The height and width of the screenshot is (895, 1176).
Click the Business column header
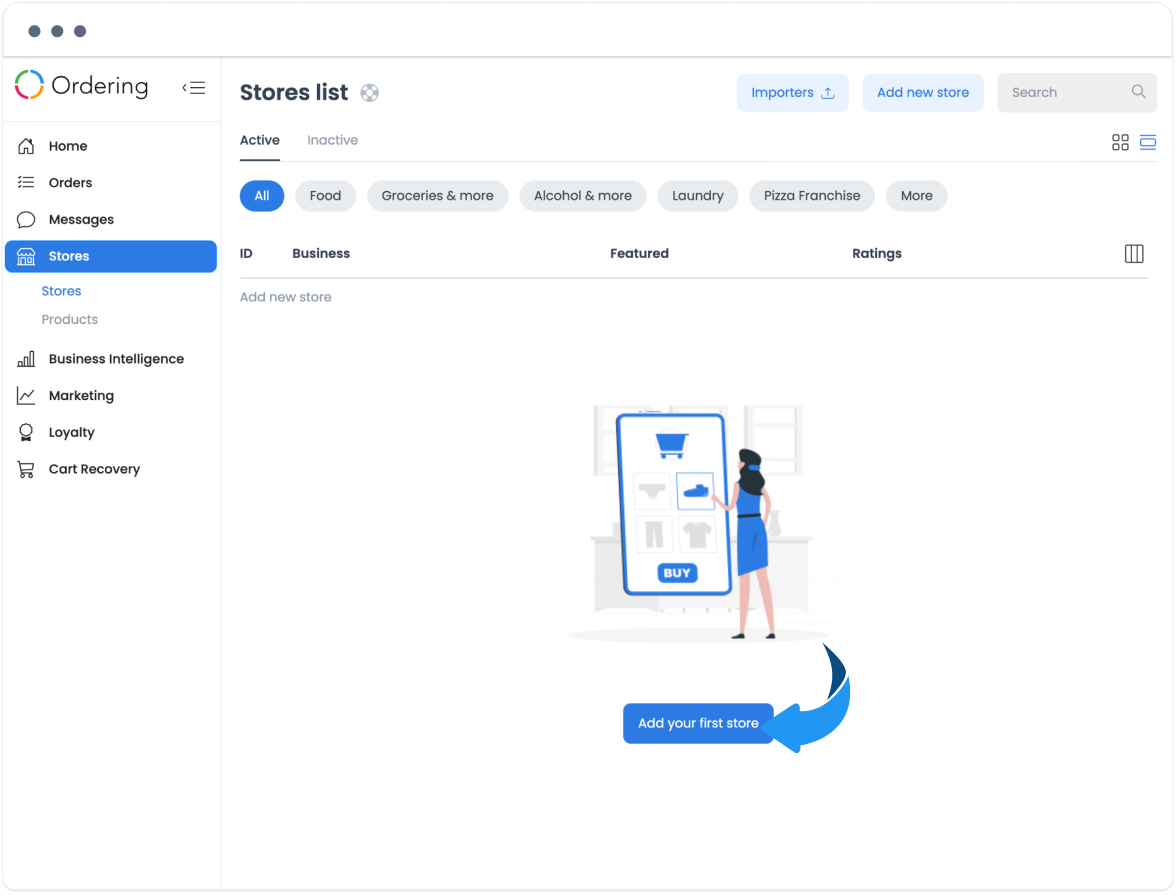321,254
